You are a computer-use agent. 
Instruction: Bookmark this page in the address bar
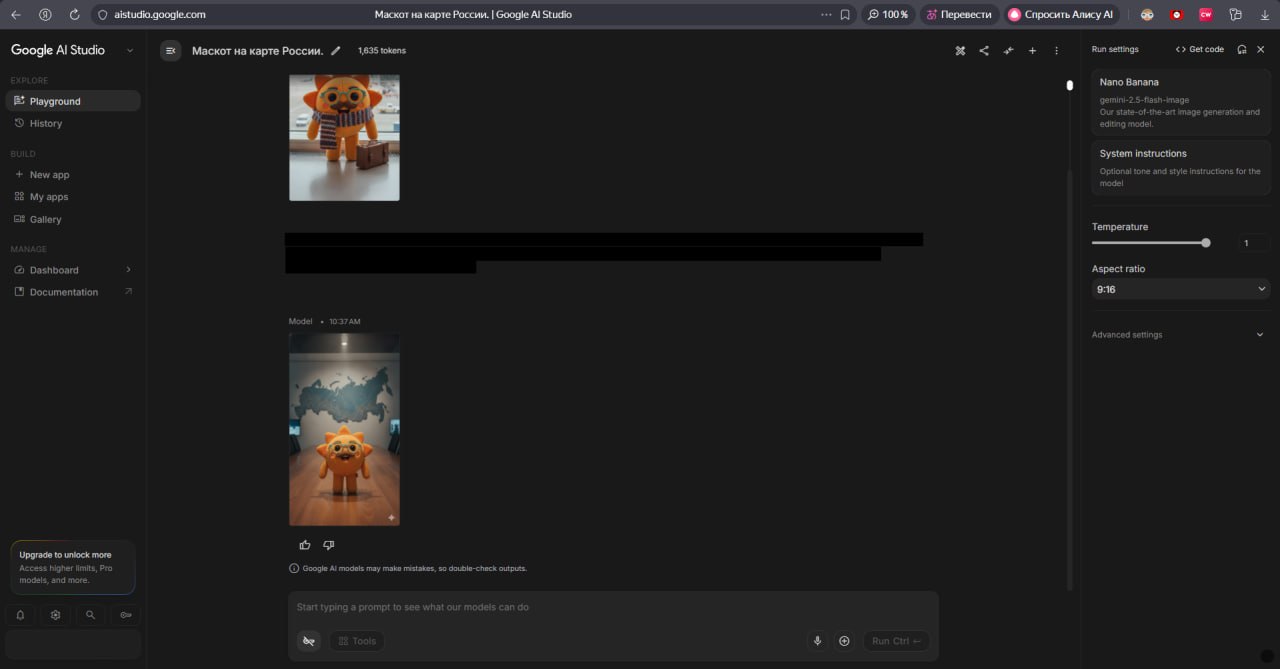pos(845,15)
